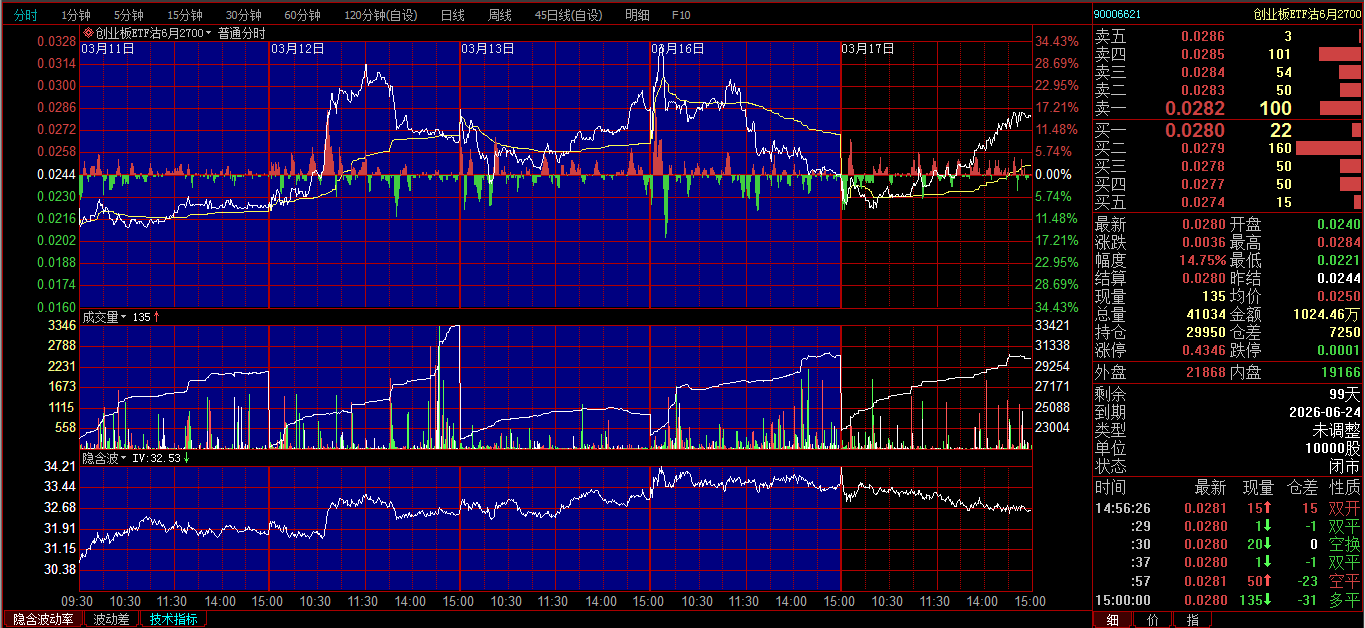Switch to the 1分钟 period tab

[x=75, y=15]
